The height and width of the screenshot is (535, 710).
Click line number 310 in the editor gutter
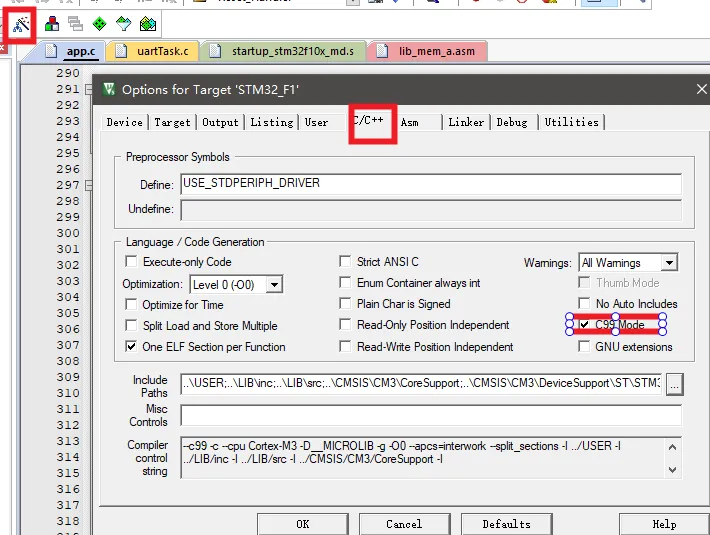point(68,393)
